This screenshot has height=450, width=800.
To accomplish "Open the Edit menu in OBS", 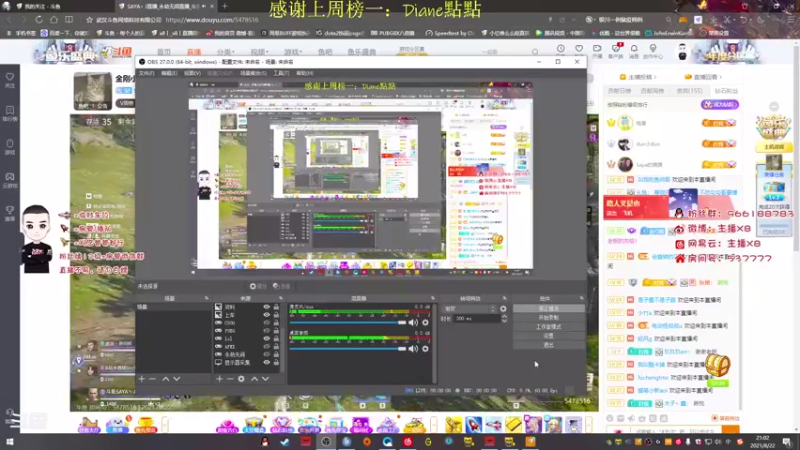I will (x=169, y=73).
